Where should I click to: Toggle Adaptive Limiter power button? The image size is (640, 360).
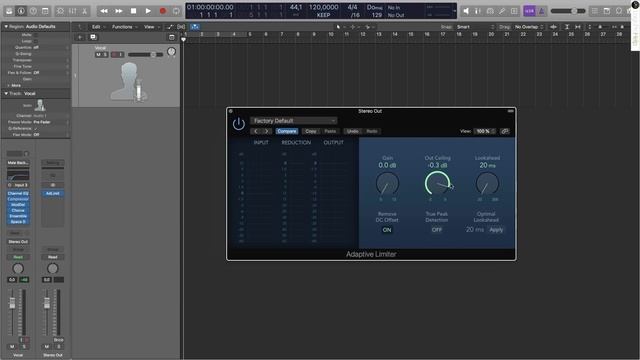pos(238,124)
